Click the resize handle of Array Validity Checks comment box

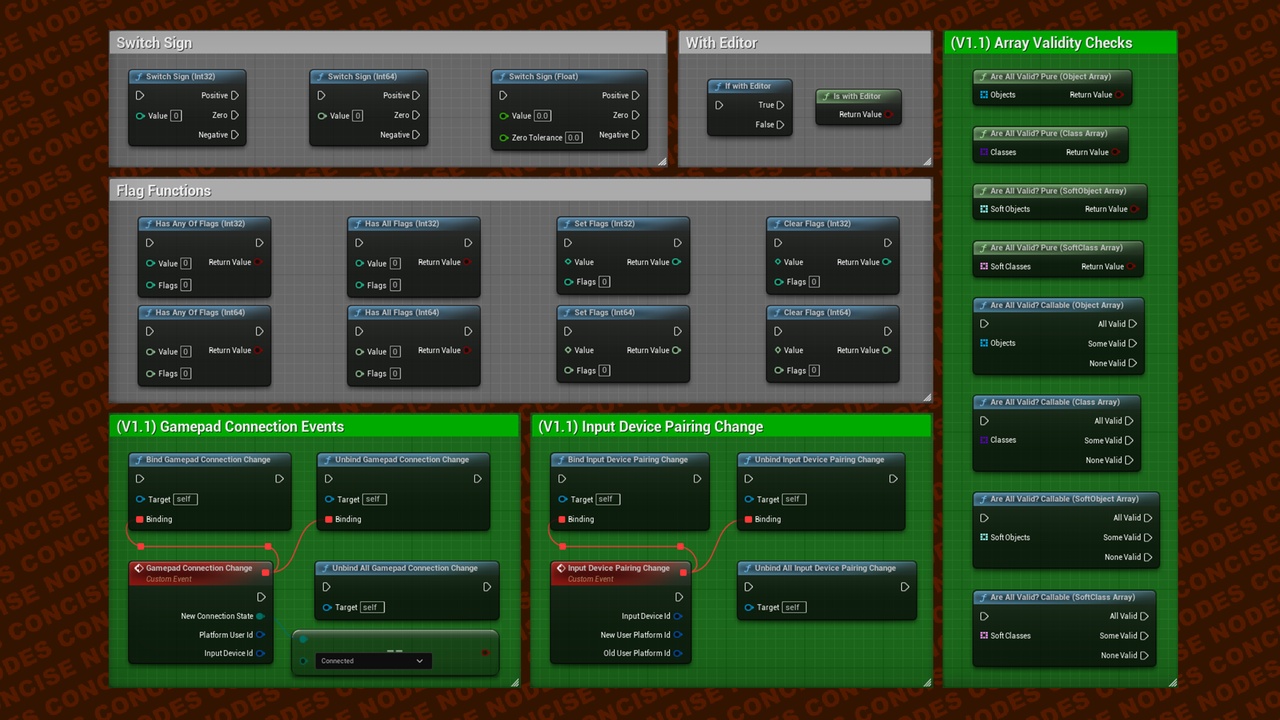1173,682
